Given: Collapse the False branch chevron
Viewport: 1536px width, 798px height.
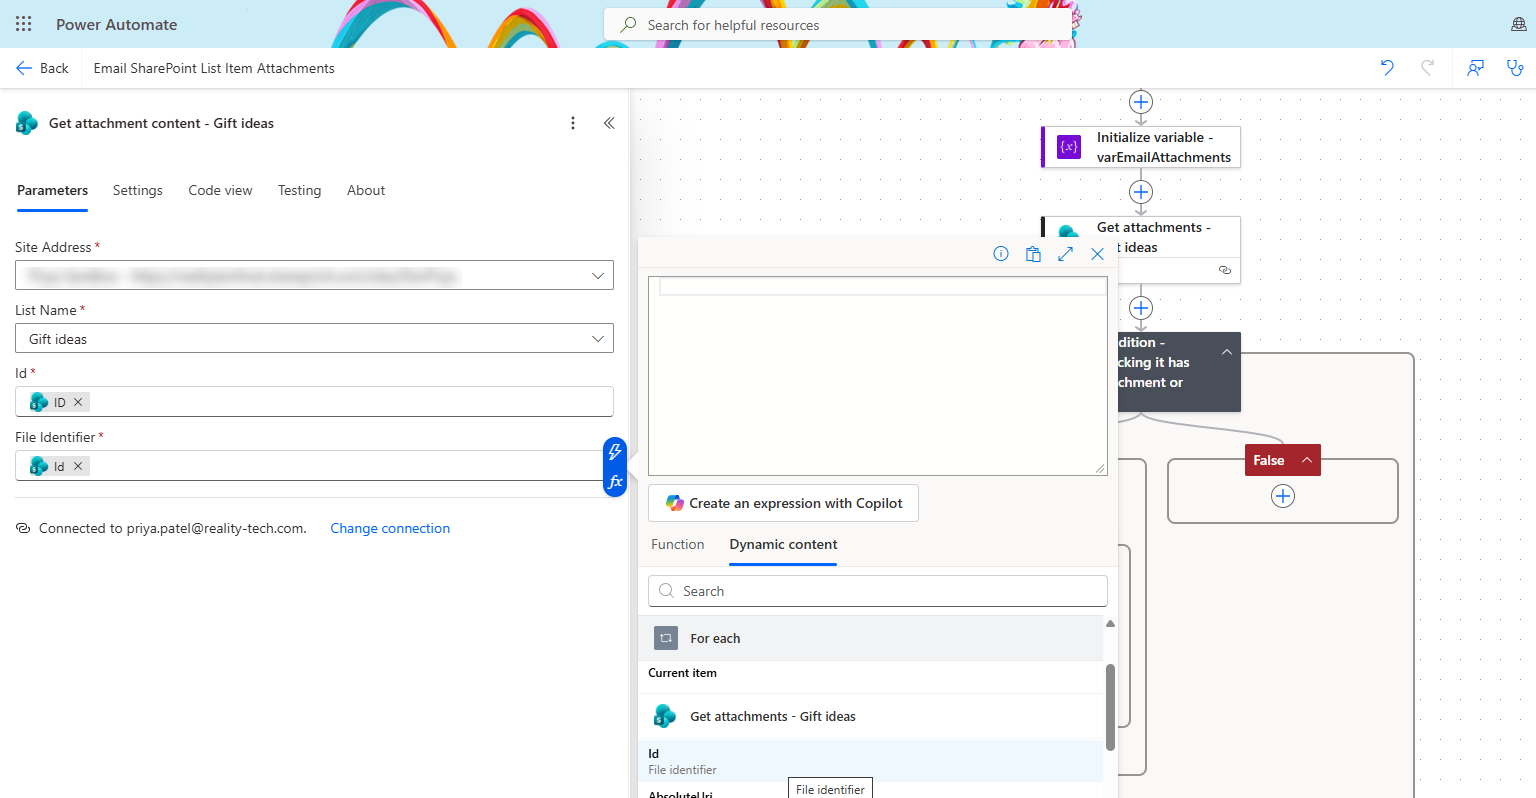Looking at the screenshot, I should click(1306, 460).
